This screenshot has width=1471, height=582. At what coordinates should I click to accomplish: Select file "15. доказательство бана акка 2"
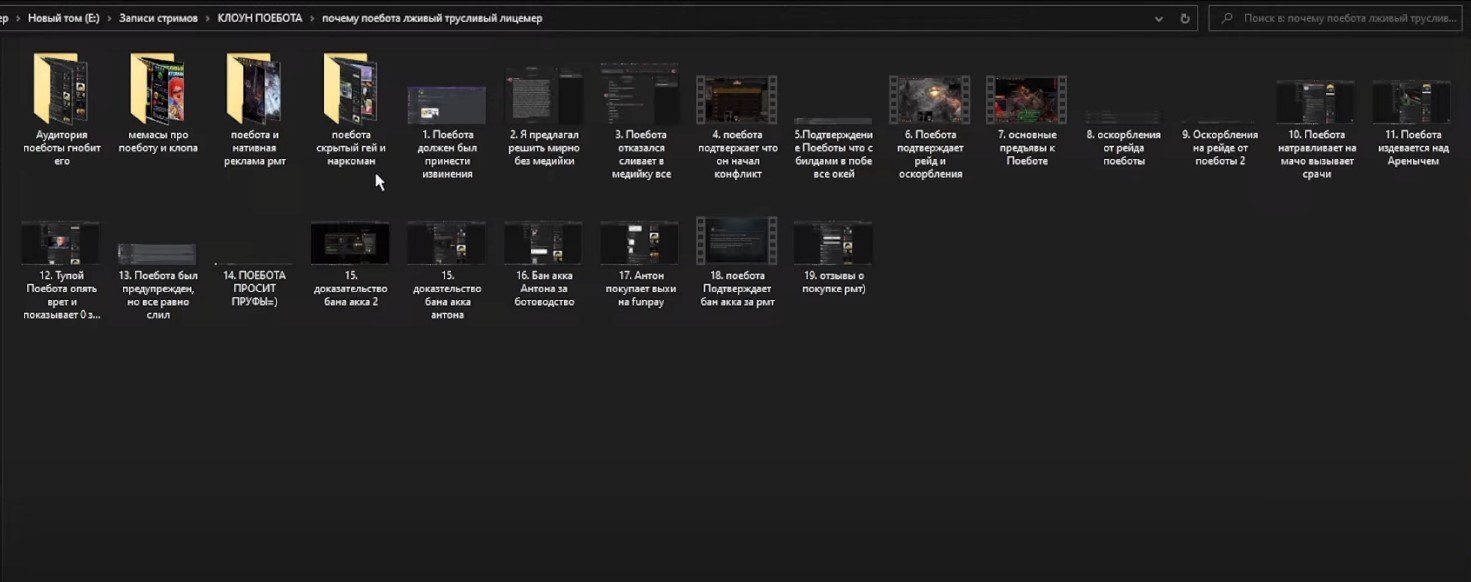click(350, 244)
